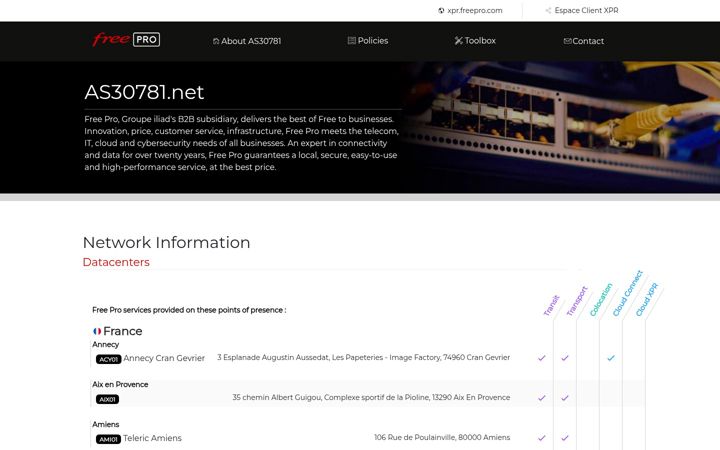720x450 pixels.
Task: Click the Transit column header
Action: click(x=551, y=305)
